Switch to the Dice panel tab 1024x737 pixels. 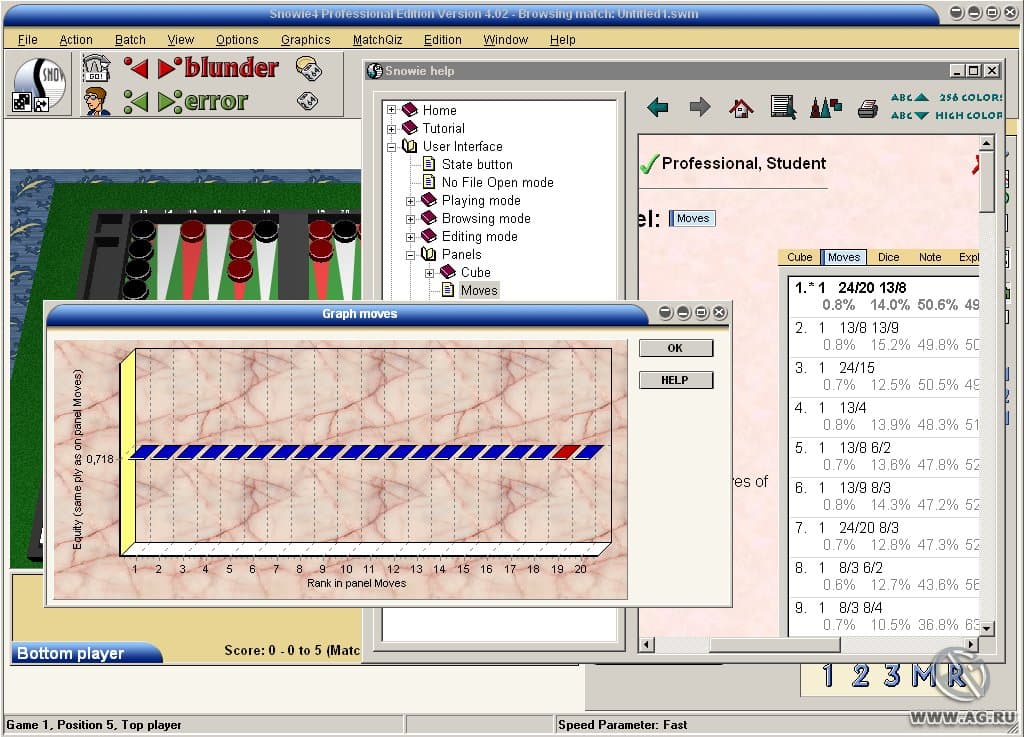(x=888, y=257)
